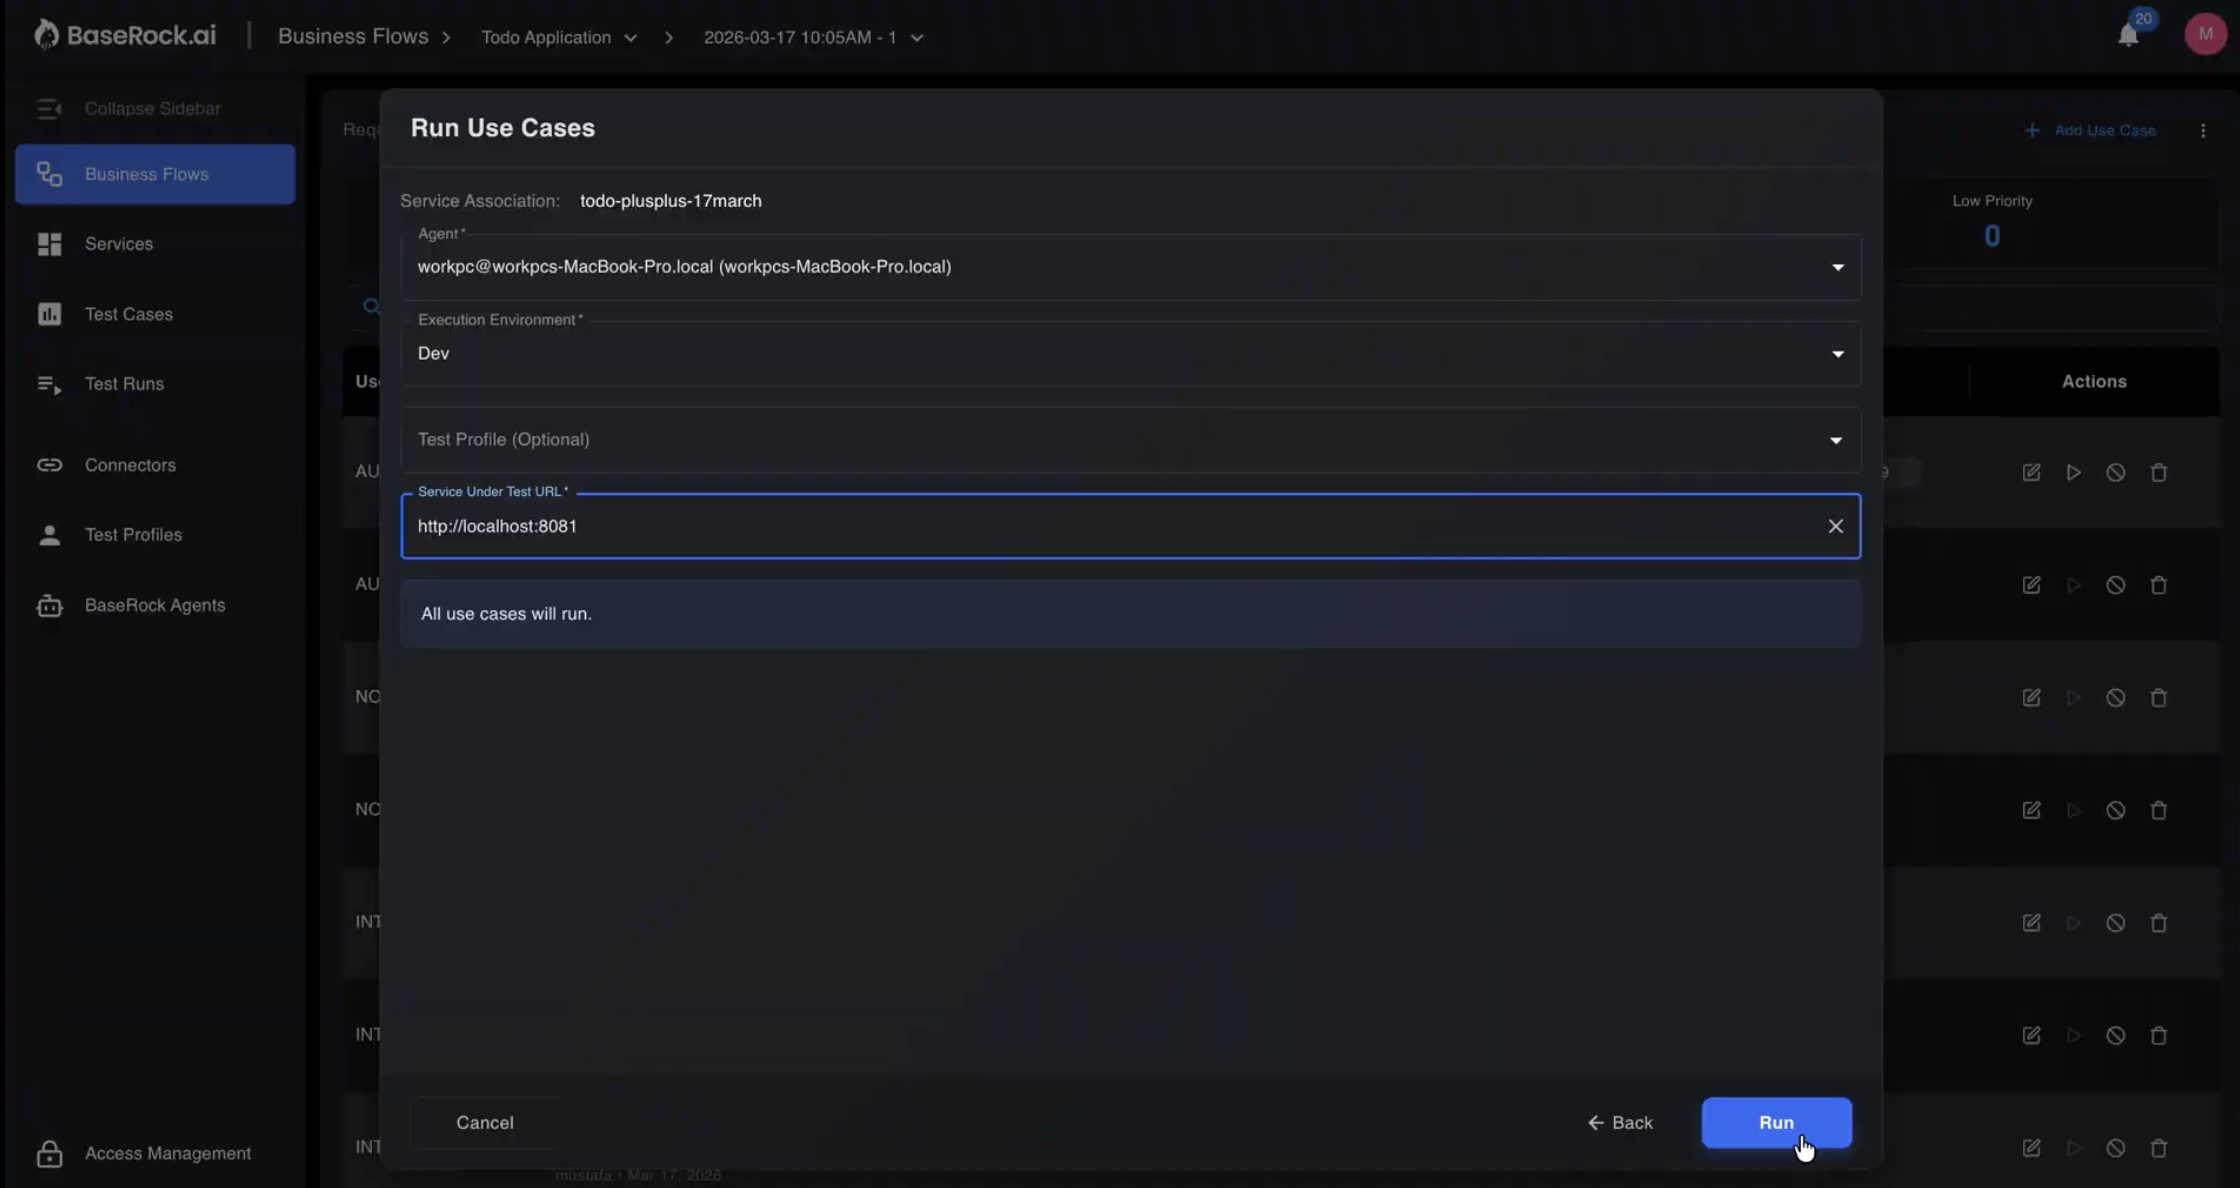This screenshot has width=2240, height=1188.
Task: Click the disable icon in first row
Action: (x=2116, y=472)
